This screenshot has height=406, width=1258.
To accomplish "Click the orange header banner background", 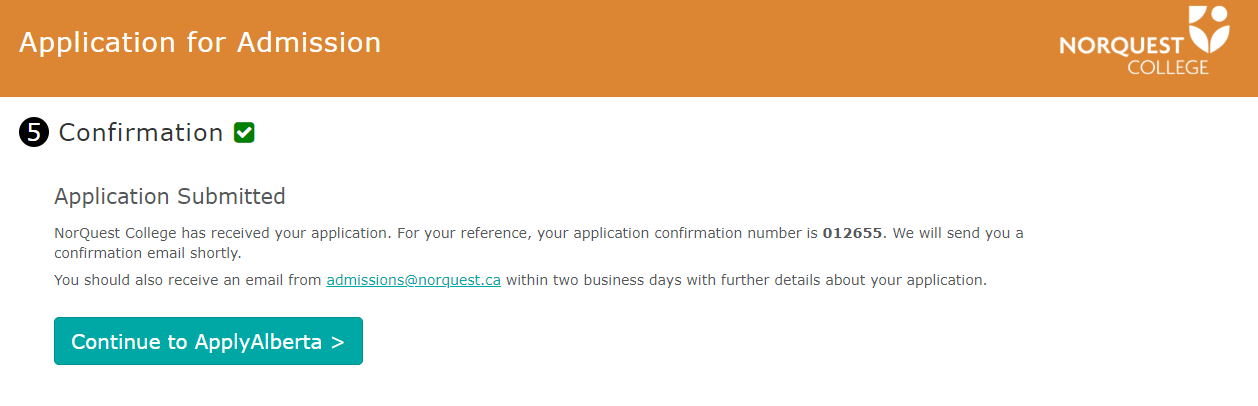I will (700, 48).
